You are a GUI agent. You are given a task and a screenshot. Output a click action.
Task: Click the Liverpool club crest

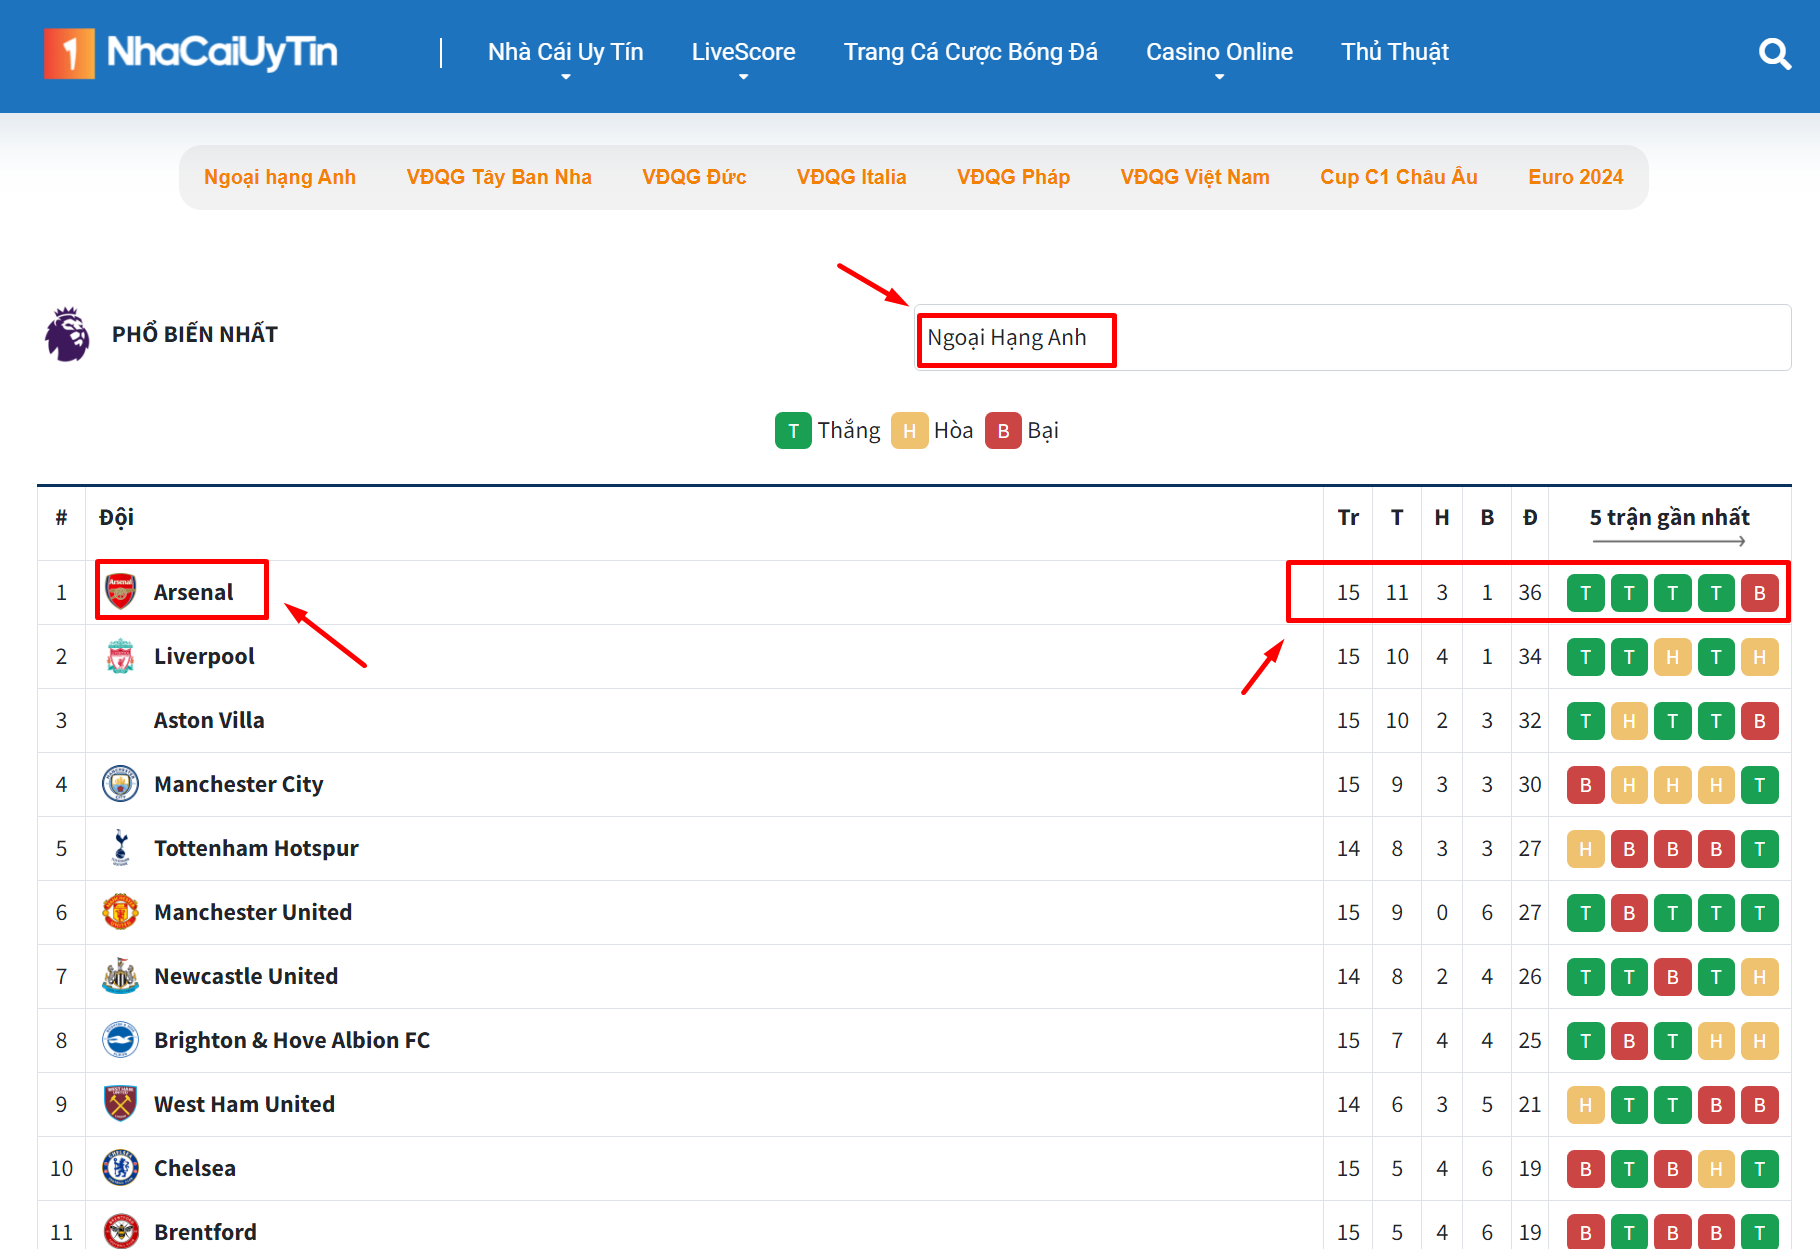(121, 657)
